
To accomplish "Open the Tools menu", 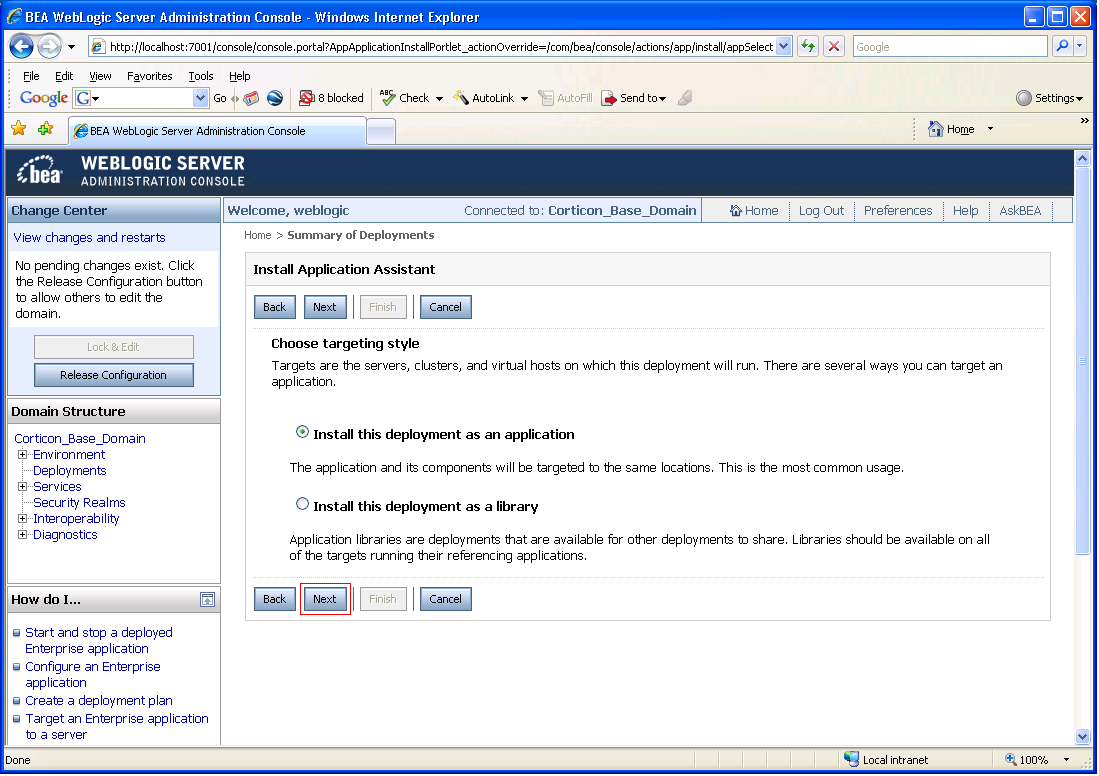I will pos(200,76).
